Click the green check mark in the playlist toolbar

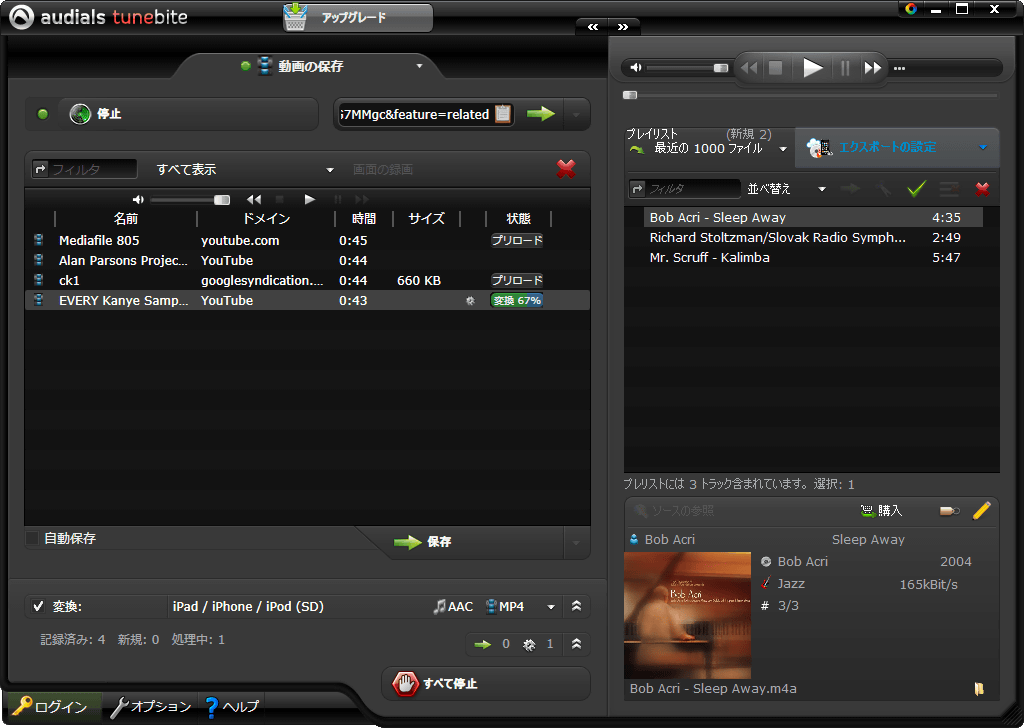point(917,189)
